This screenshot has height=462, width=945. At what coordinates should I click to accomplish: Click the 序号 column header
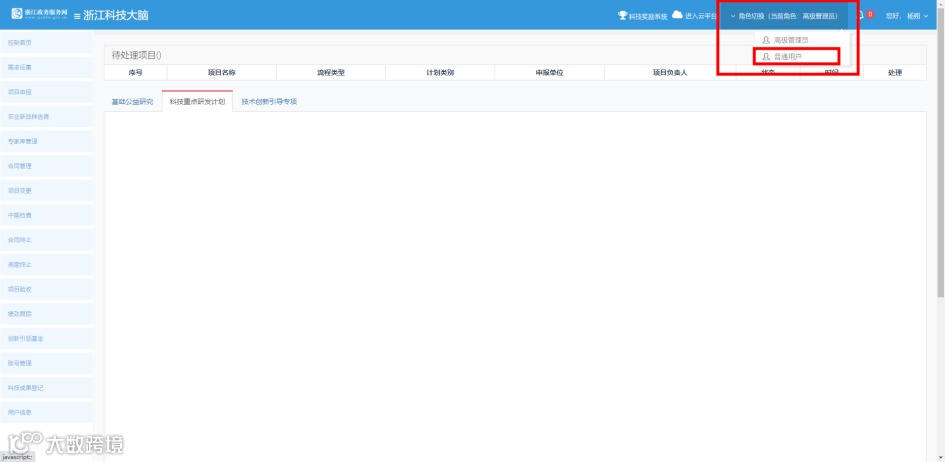click(136, 72)
